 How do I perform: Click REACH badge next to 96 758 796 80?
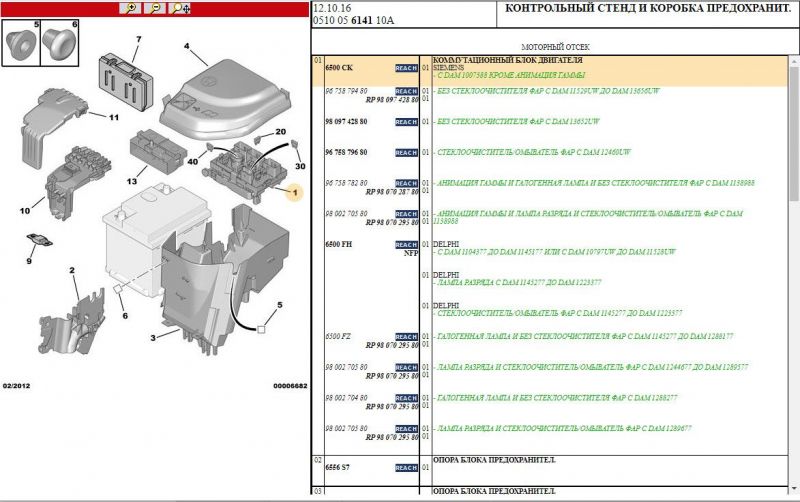tap(406, 153)
